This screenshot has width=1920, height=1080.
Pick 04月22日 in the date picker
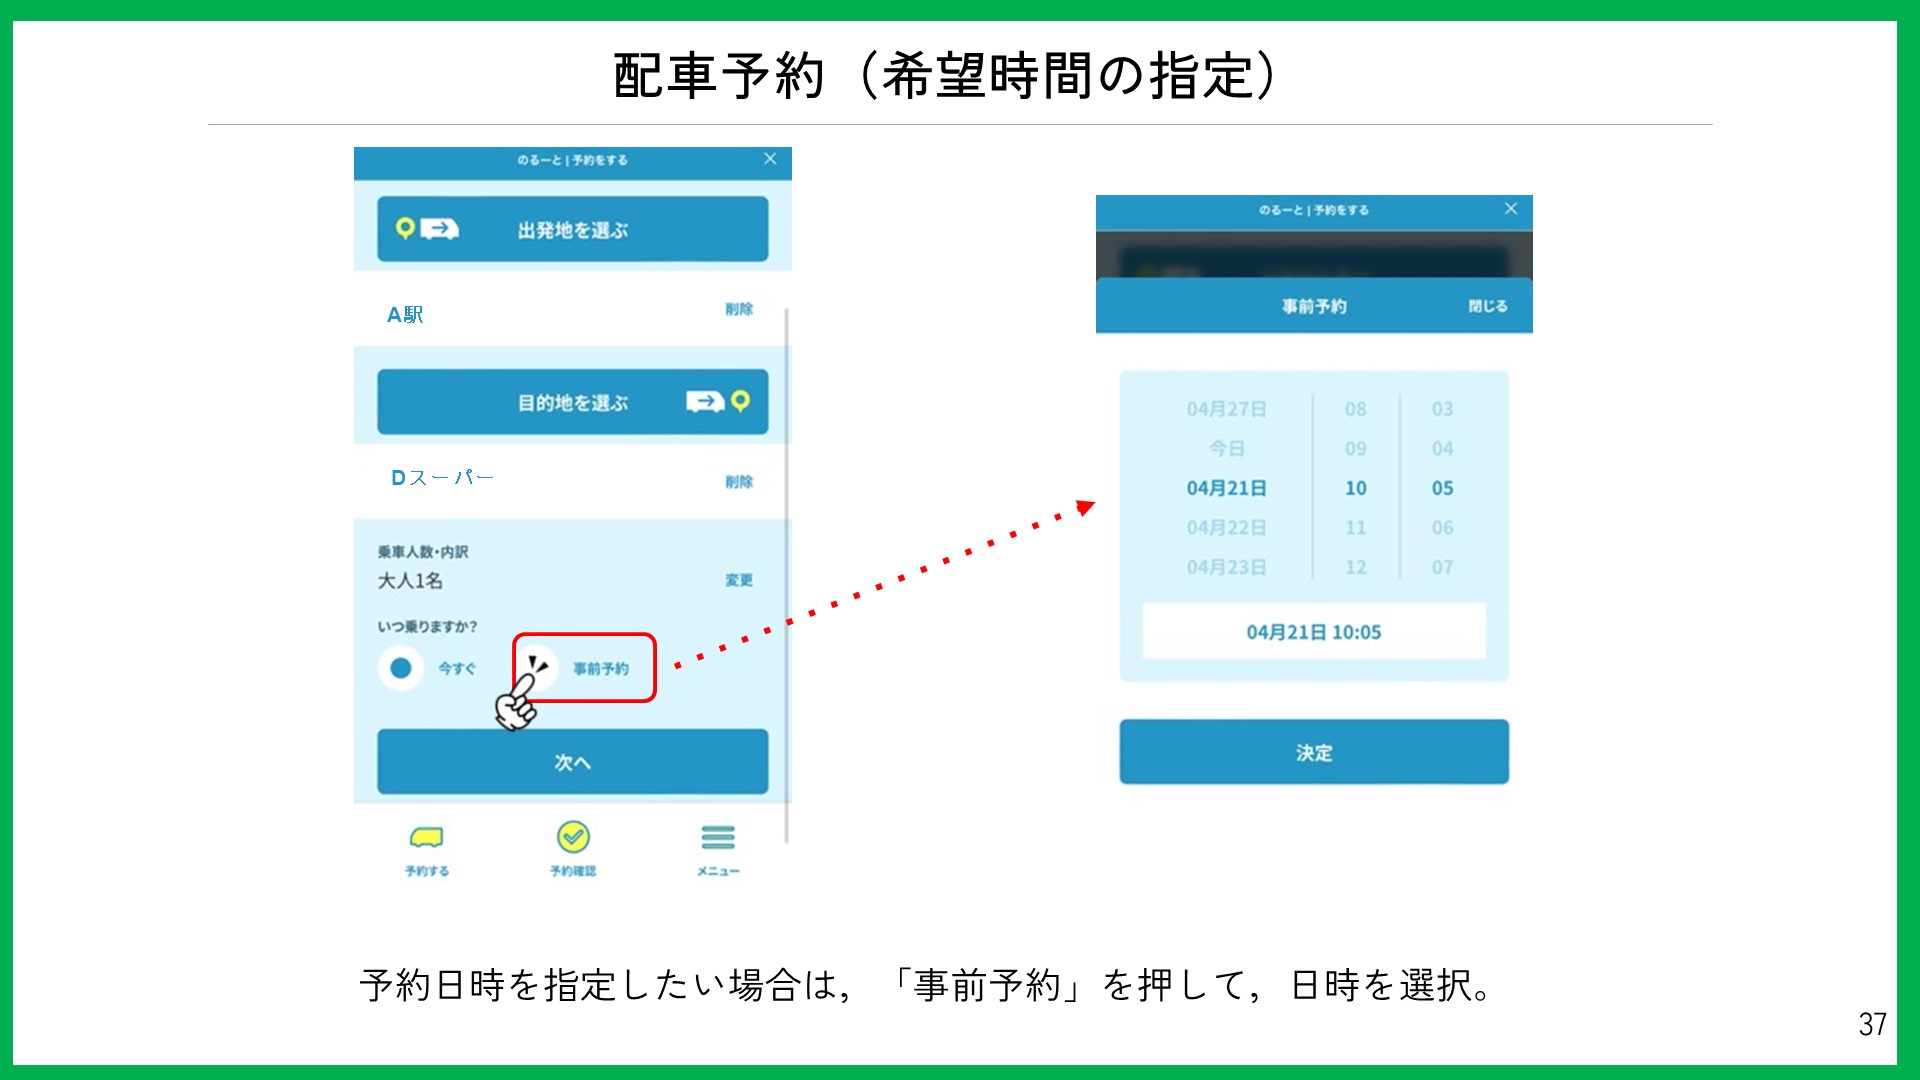(1226, 527)
